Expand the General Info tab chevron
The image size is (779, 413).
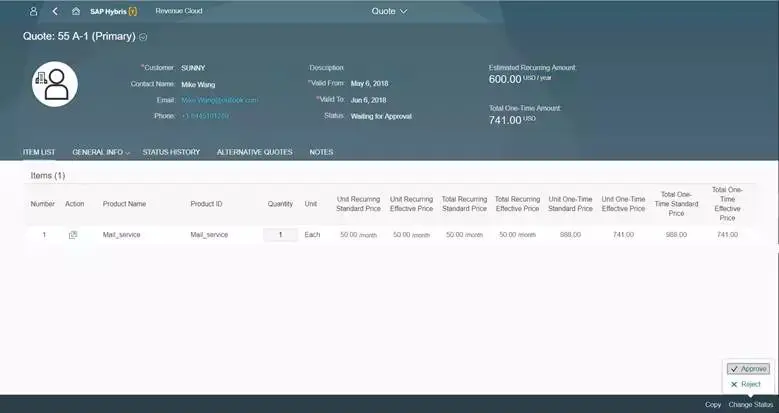[128, 153]
